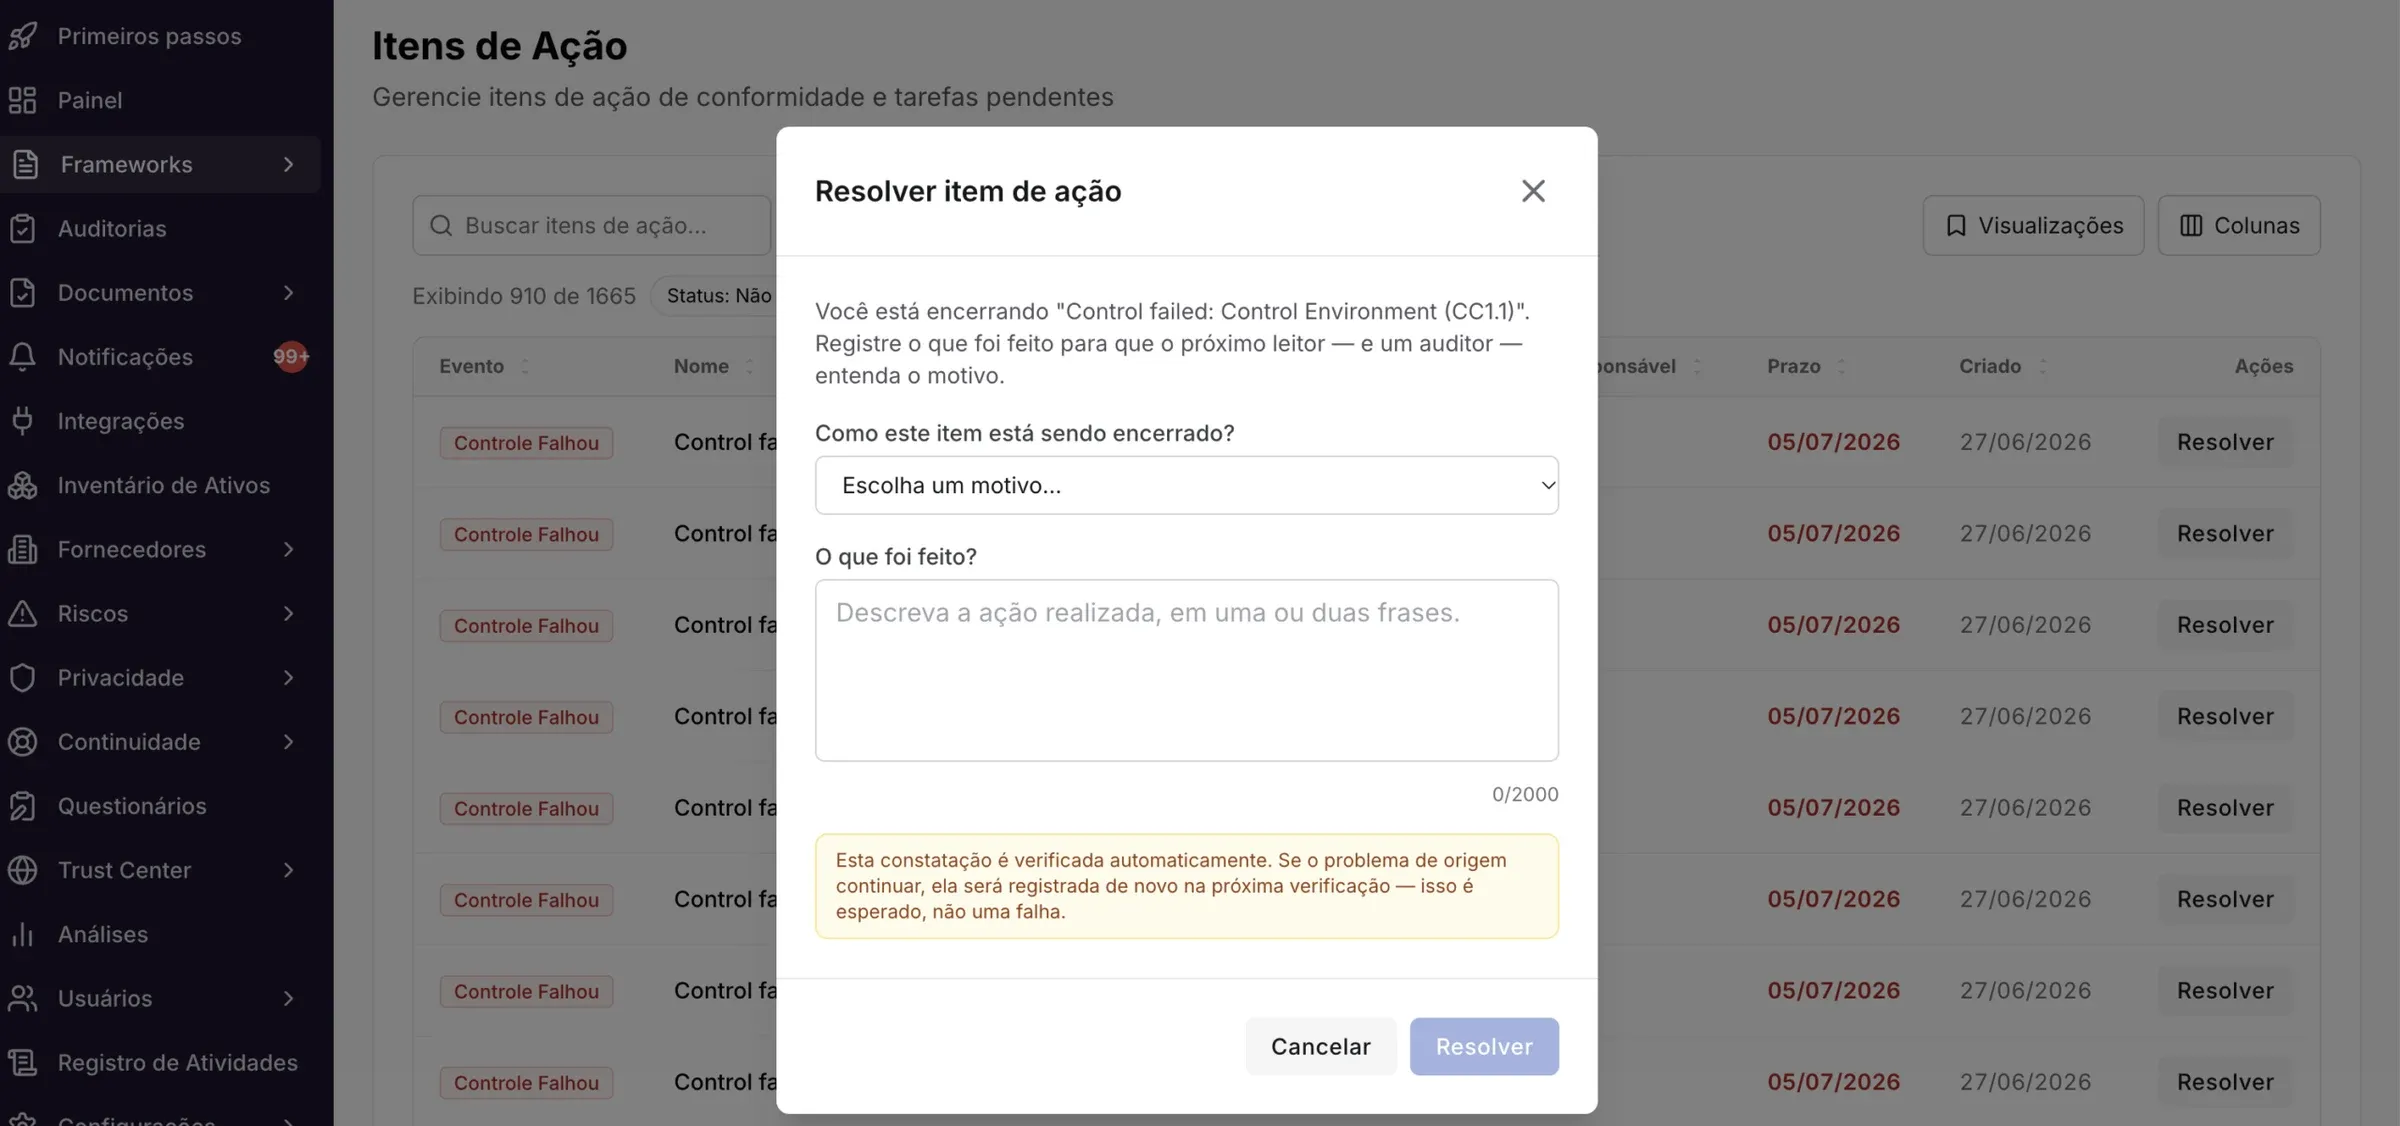This screenshot has height=1126, width=2400.
Task: Click the Privacidade shield icon
Action: click(x=22, y=677)
